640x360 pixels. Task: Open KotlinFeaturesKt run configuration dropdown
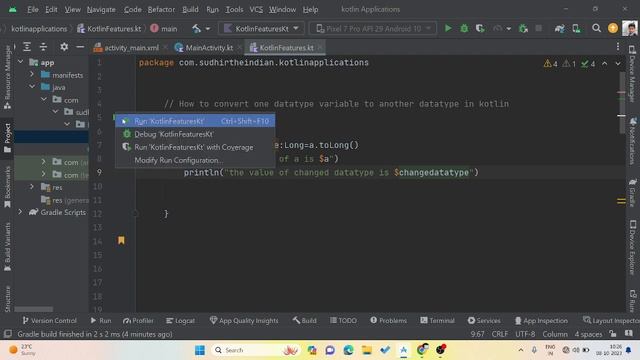pyautogui.click(x=262, y=29)
